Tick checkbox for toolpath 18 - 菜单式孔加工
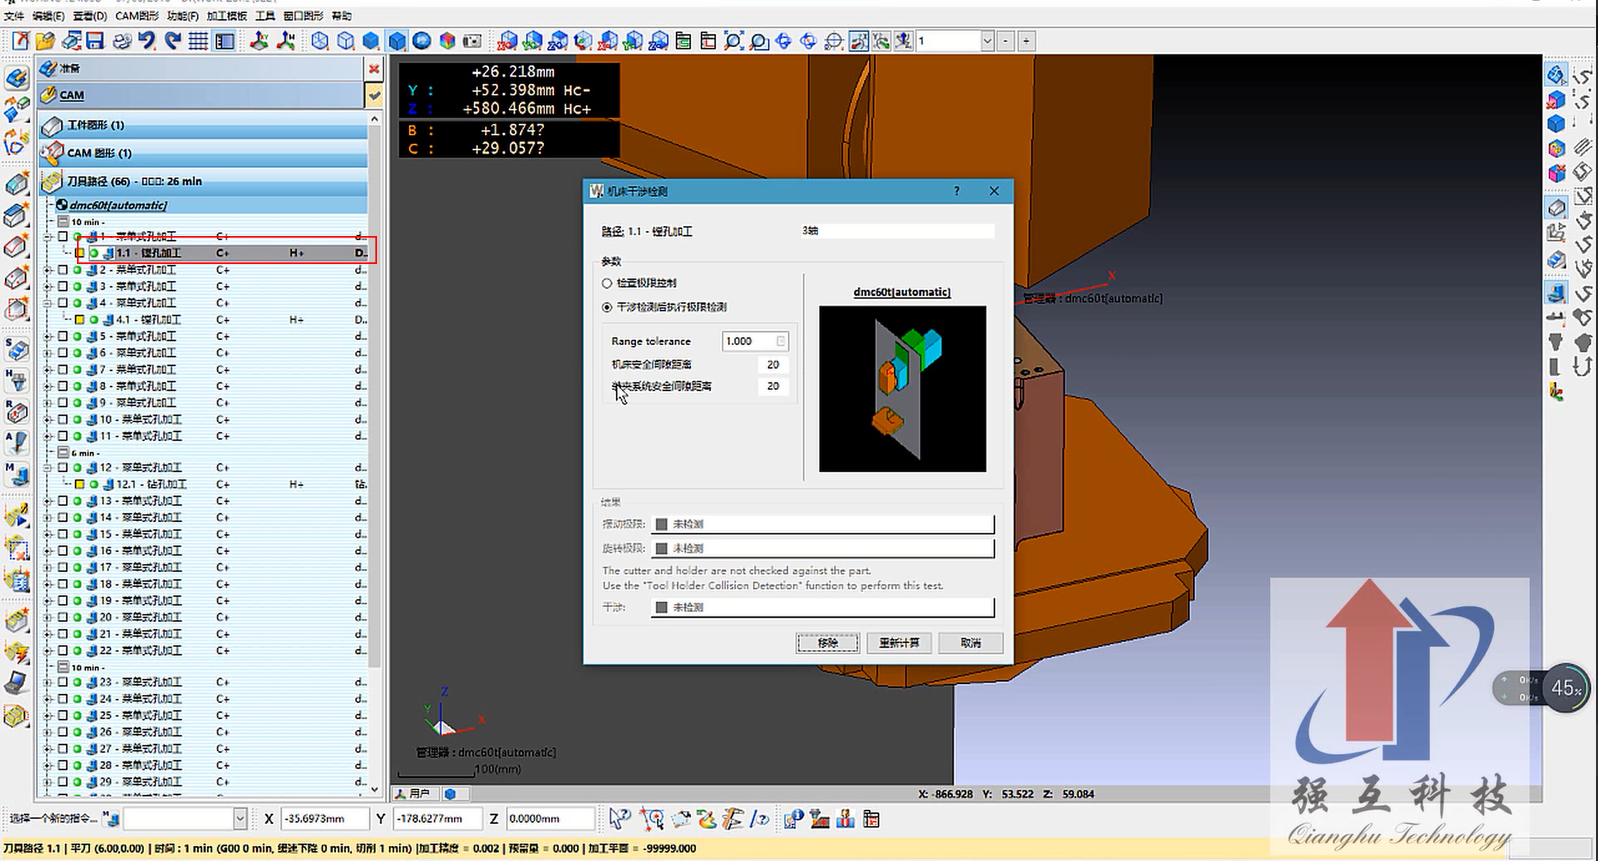Viewport: 1598px width, 861px height. (63, 584)
